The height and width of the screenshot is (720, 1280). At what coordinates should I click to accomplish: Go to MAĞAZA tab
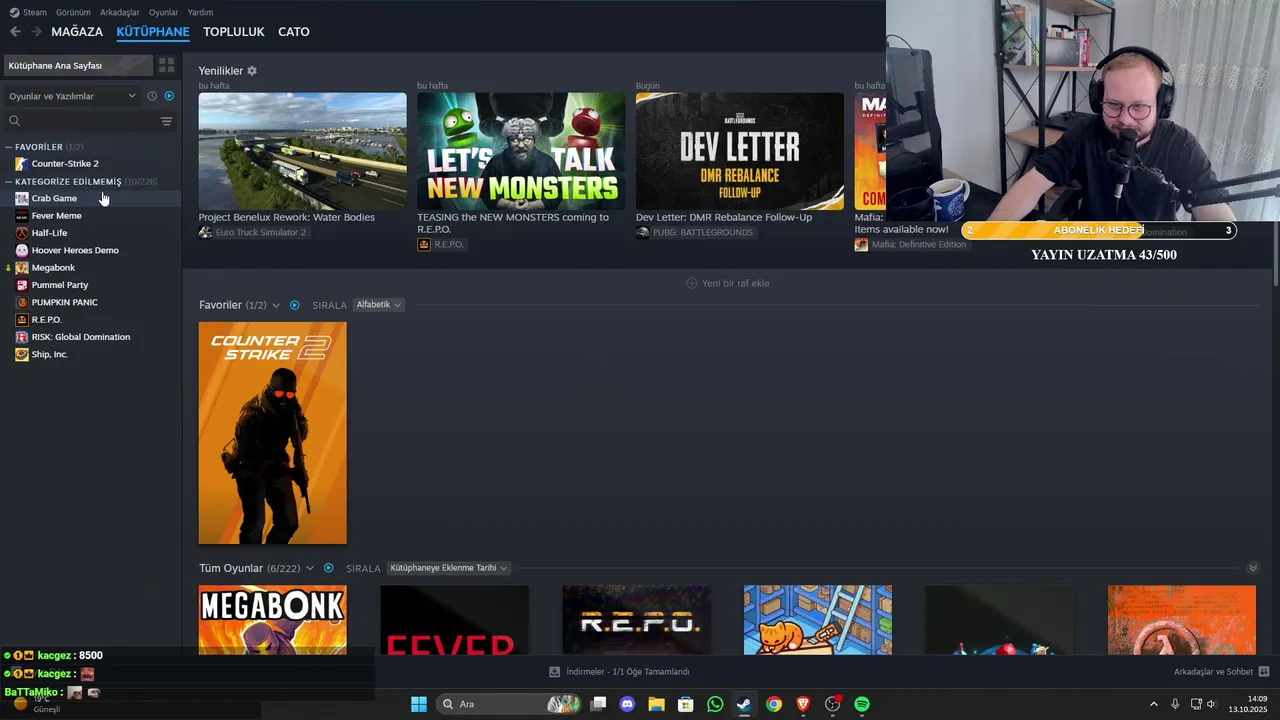point(77,32)
